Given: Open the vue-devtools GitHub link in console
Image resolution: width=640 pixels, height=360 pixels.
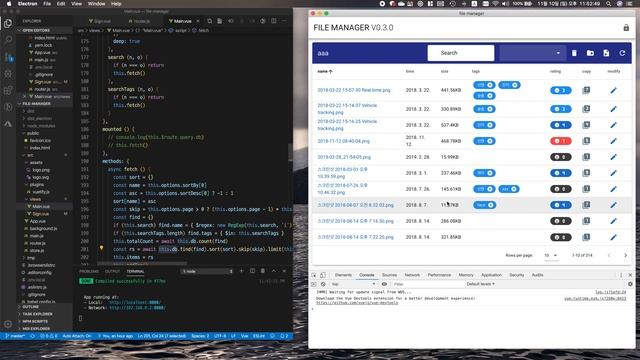Looking at the screenshot, I should click(x=357, y=303).
